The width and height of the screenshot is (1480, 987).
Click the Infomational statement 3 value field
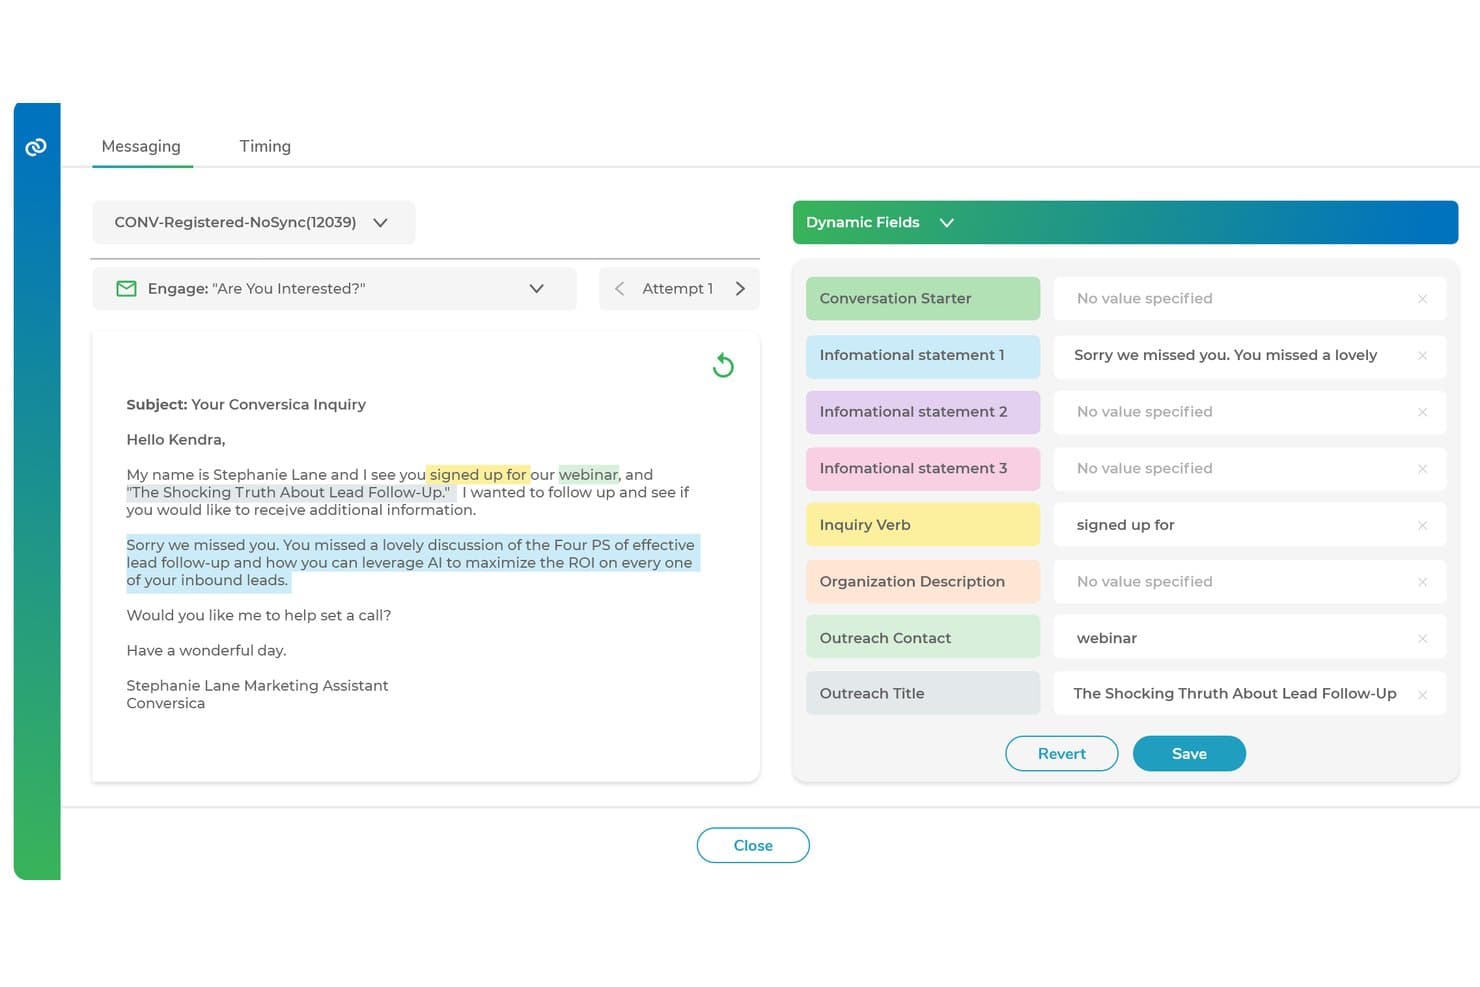1250,469
